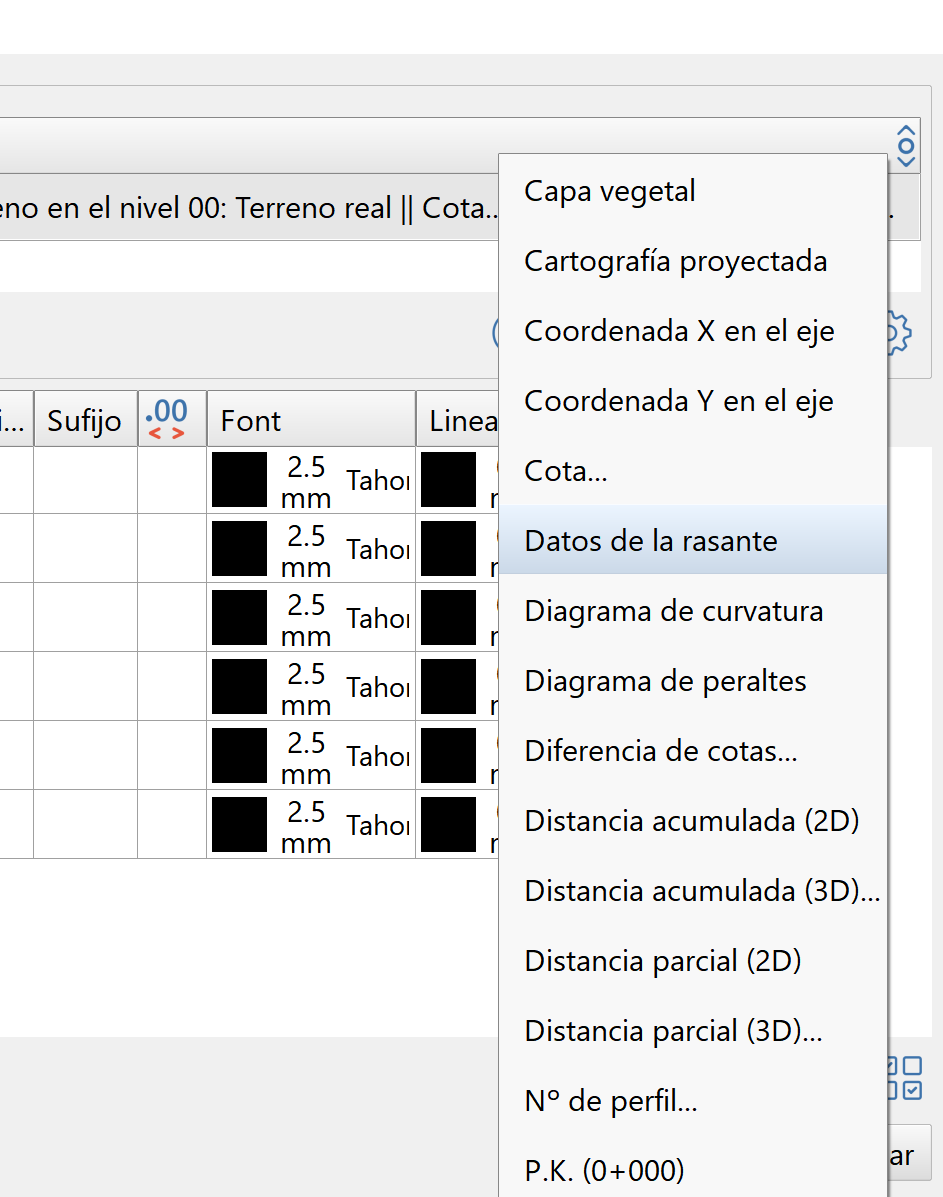Click the unchecked square icon in the bottom-right grid
Viewport: 943px width, 1197px height.
click(x=913, y=1065)
